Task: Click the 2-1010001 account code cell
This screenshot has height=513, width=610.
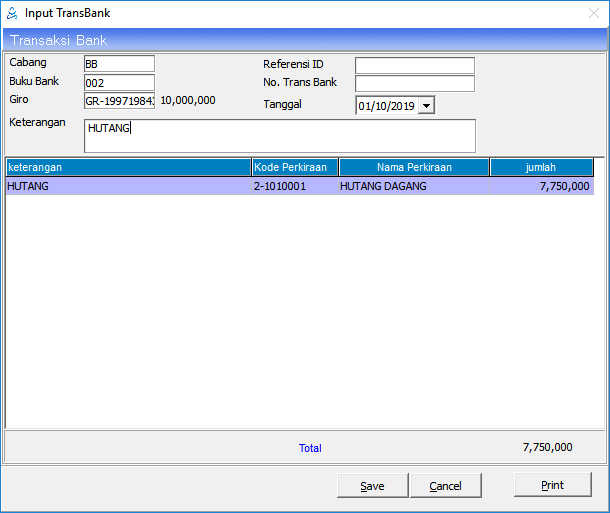Action: (280, 186)
